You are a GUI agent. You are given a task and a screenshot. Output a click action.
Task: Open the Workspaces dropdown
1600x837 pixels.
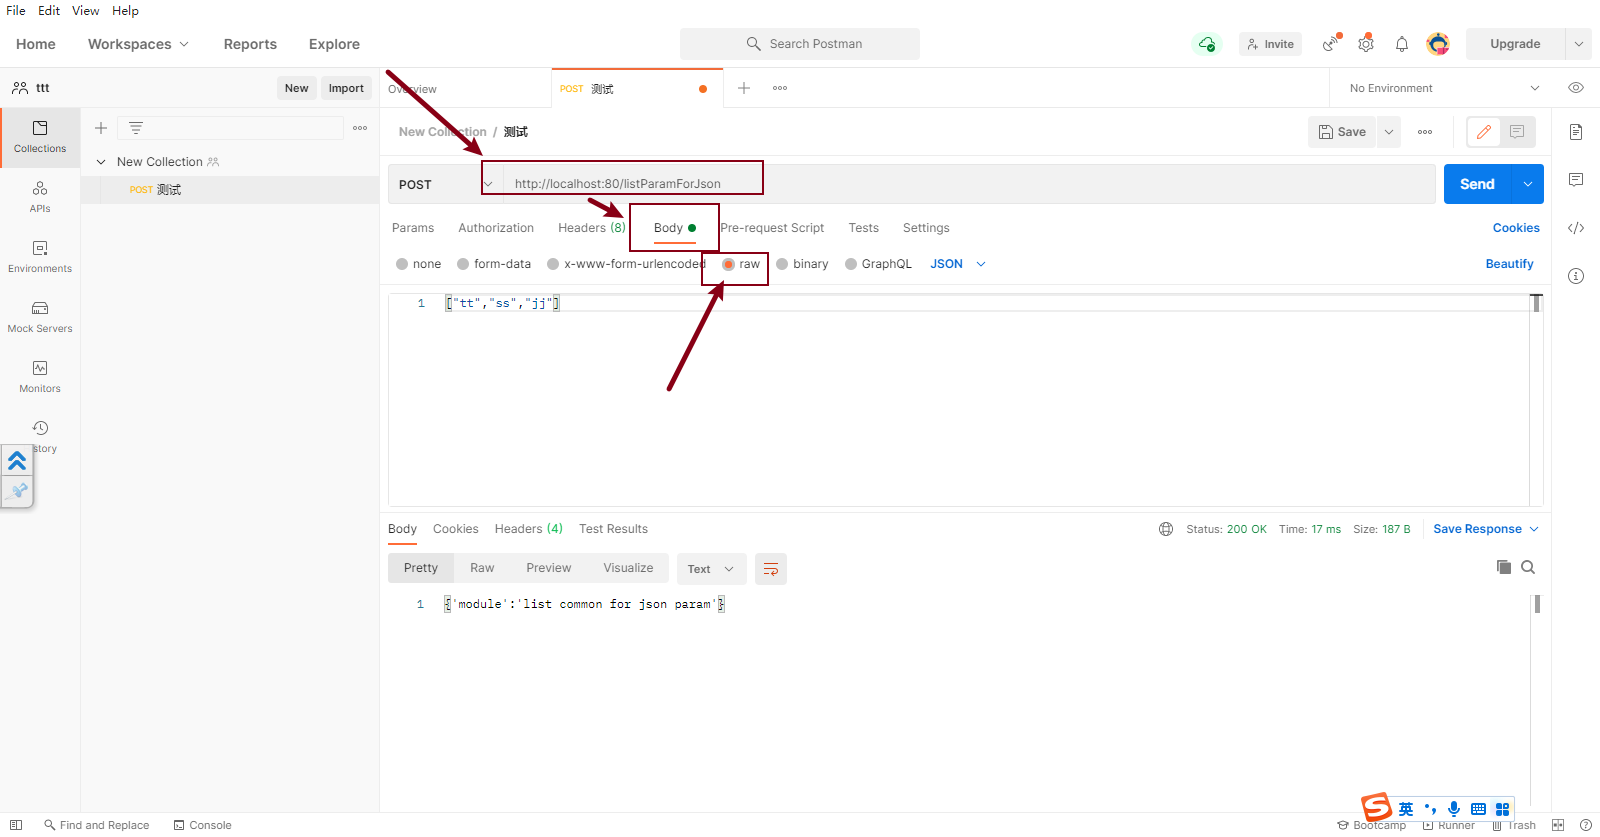[138, 44]
